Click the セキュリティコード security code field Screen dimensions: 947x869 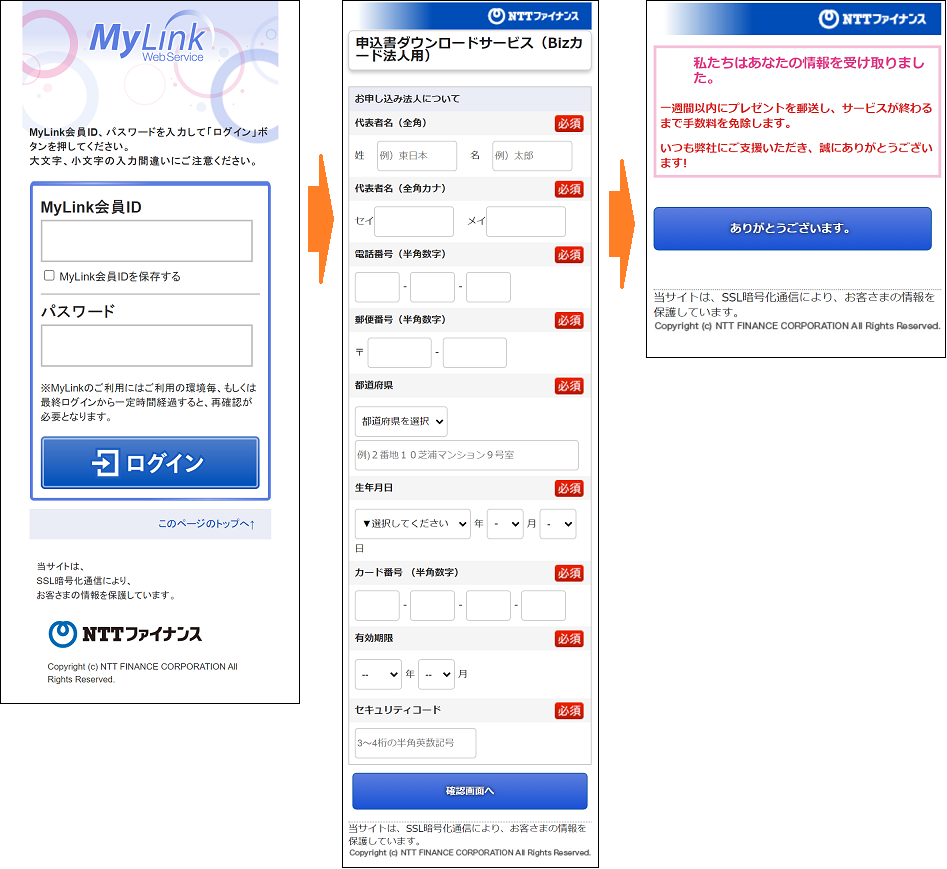414,743
